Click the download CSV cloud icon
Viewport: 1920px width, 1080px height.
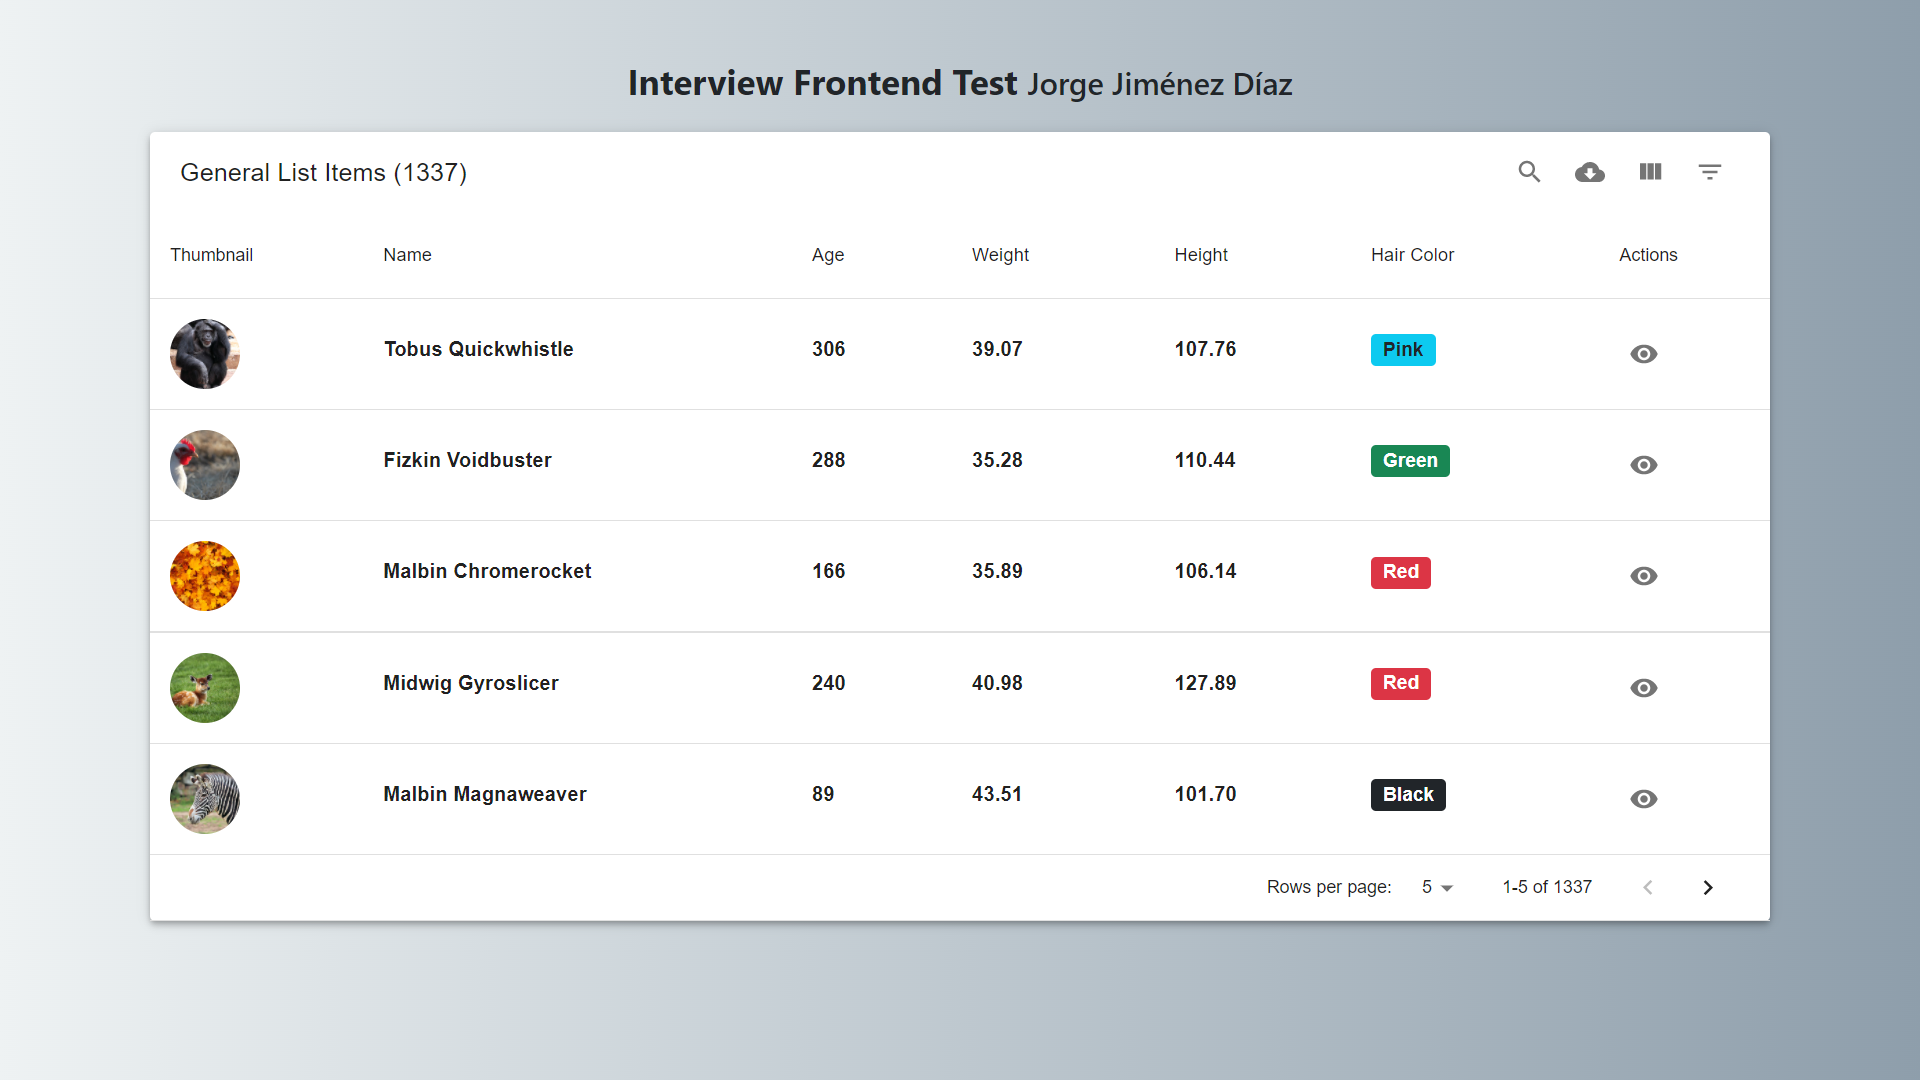click(1589, 172)
